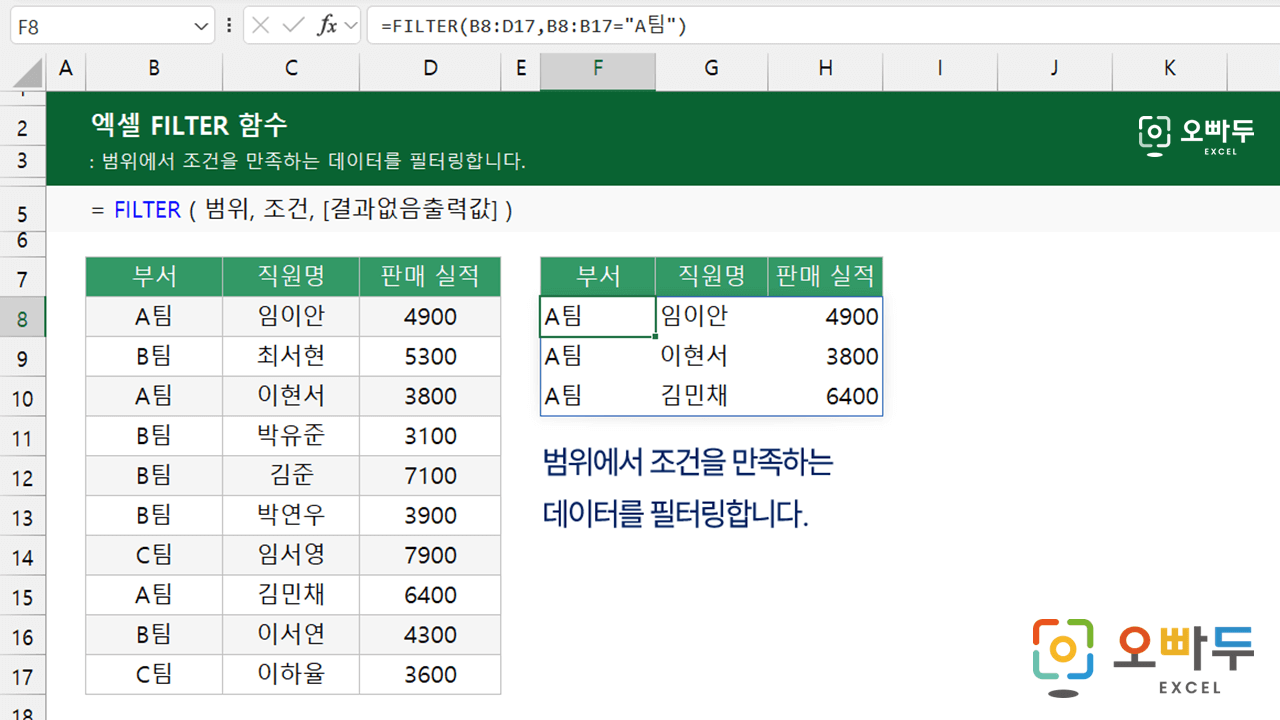The image size is (1280, 720).
Task: Expand the dropdown next to fx
Action: tap(350, 26)
